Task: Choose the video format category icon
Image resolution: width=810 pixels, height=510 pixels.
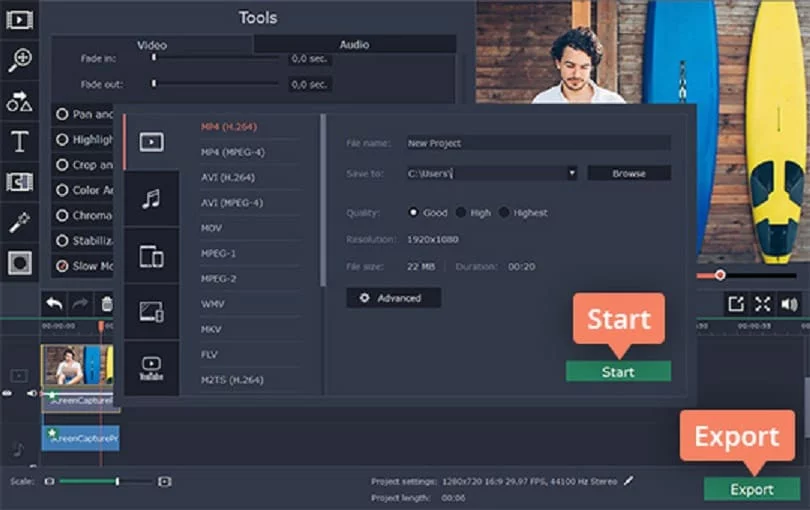Action: click(151, 142)
